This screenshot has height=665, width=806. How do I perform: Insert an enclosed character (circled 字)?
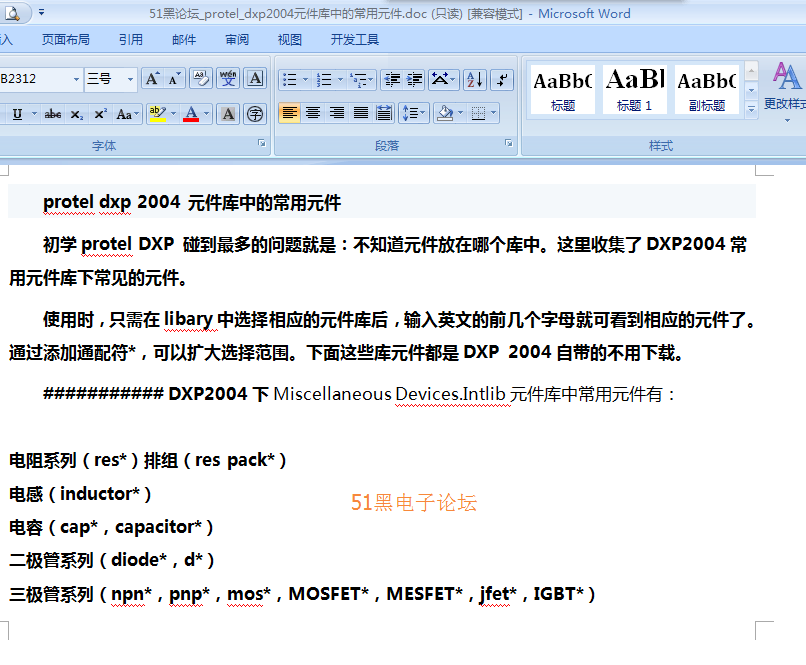pos(255,114)
